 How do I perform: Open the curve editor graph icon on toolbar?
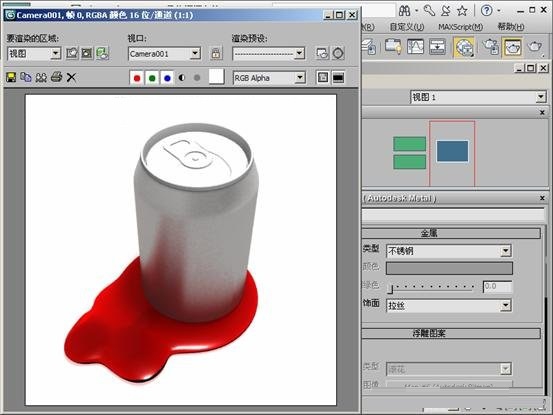coord(415,47)
